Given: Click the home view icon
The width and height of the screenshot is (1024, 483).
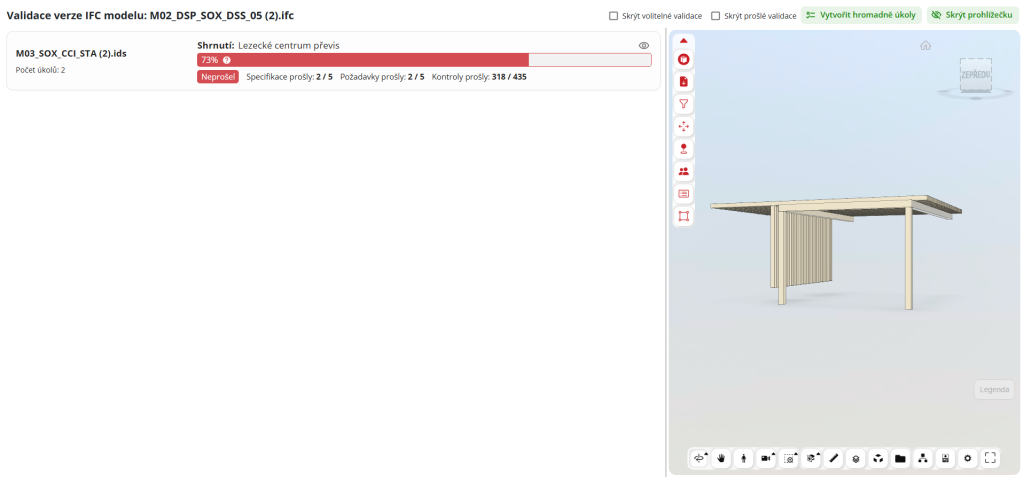Looking at the screenshot, I should pyautogui.click(x=926, y=45).
